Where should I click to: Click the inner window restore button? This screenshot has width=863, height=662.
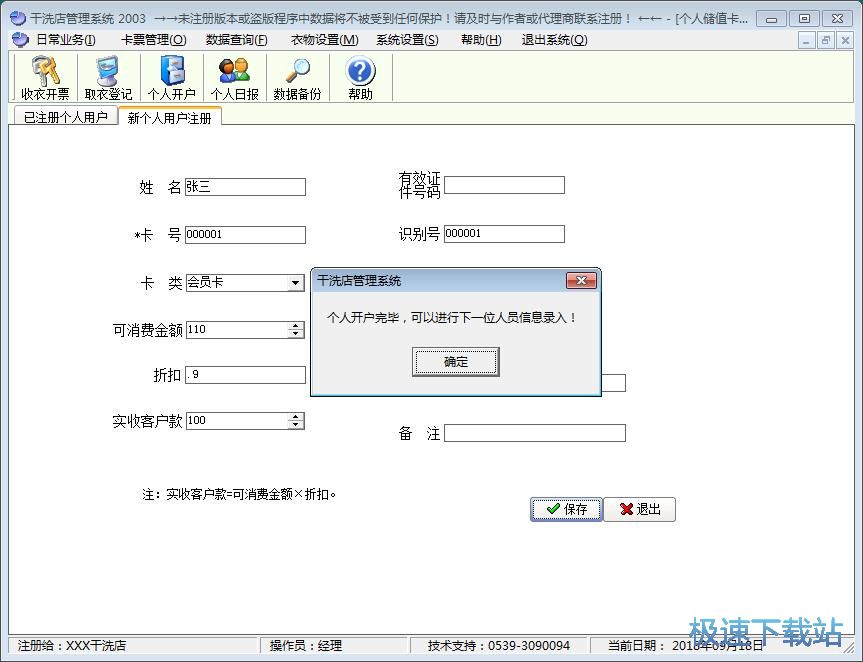pos(826,40)
